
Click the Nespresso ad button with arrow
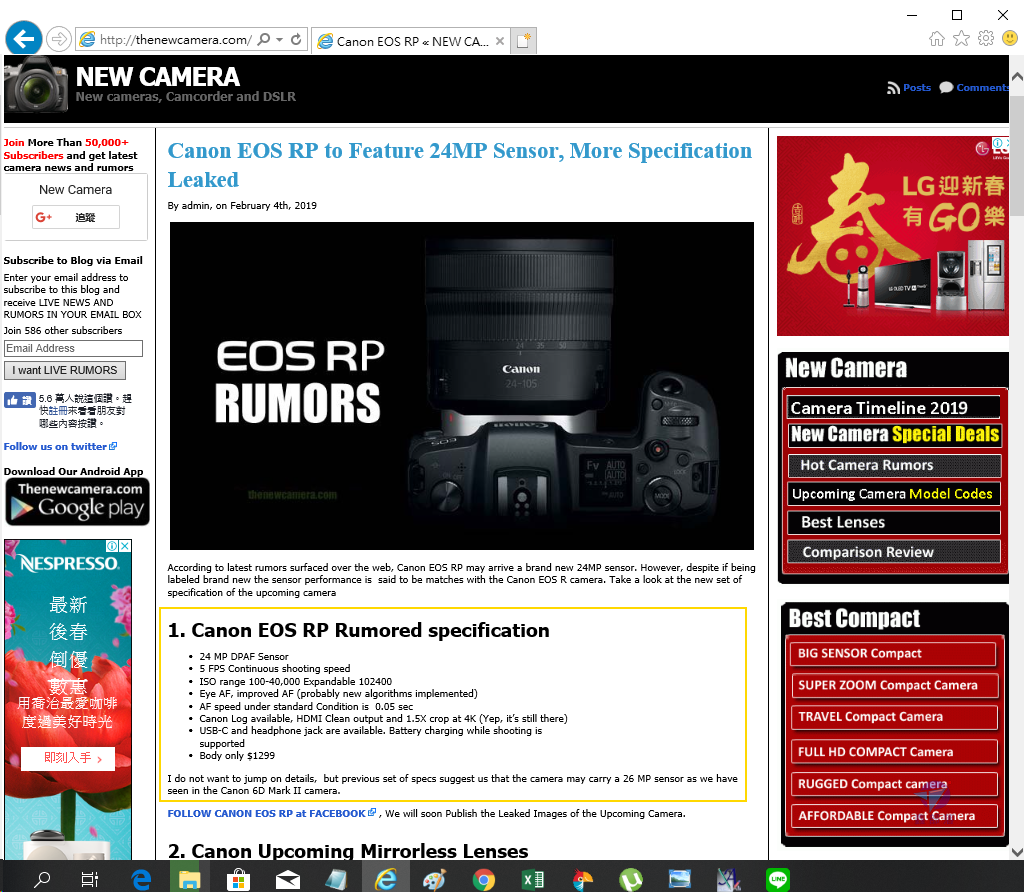tap(68, 758)
